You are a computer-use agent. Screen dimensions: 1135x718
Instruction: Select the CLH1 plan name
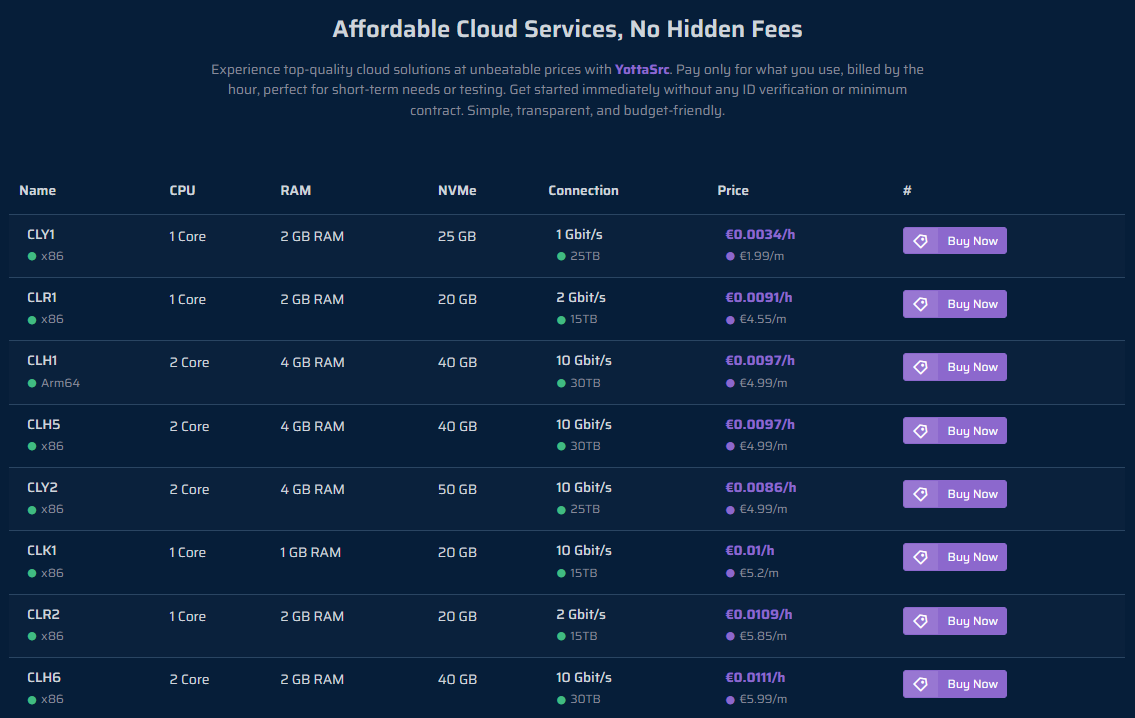42,360
